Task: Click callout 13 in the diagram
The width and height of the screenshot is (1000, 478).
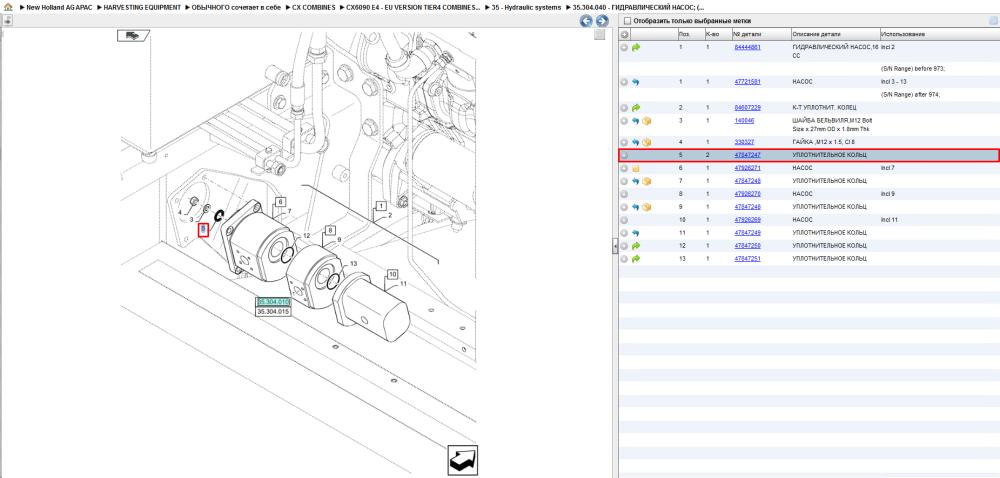Action: coord(353,264)
